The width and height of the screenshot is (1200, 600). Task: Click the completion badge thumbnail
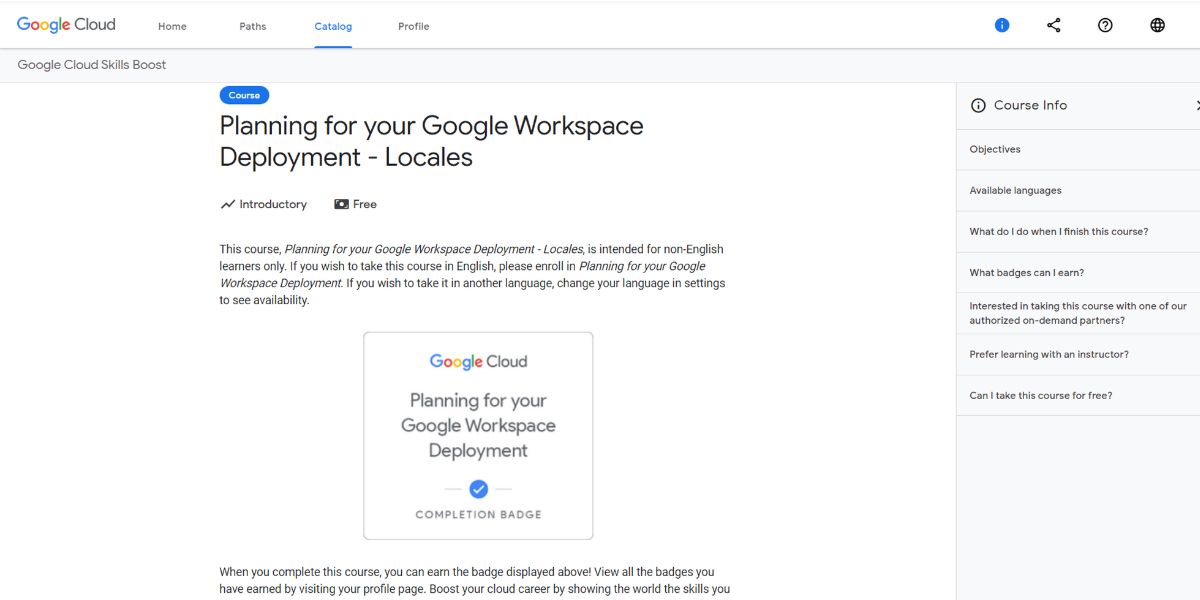pyautogui.click(x=478, y=435)
